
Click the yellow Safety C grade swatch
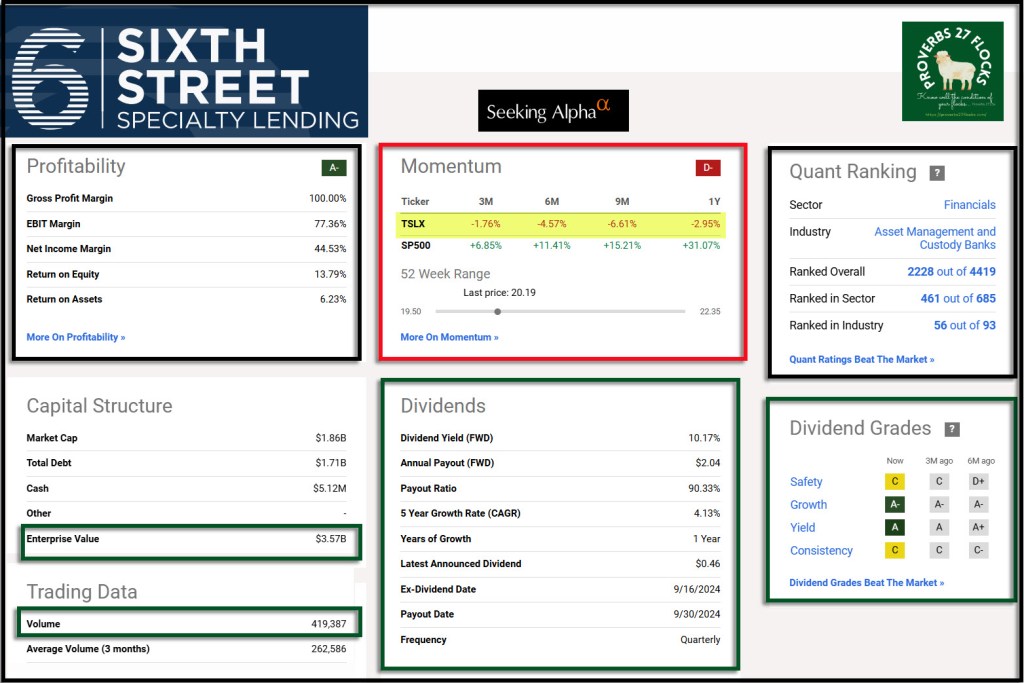tap(895, 482)
